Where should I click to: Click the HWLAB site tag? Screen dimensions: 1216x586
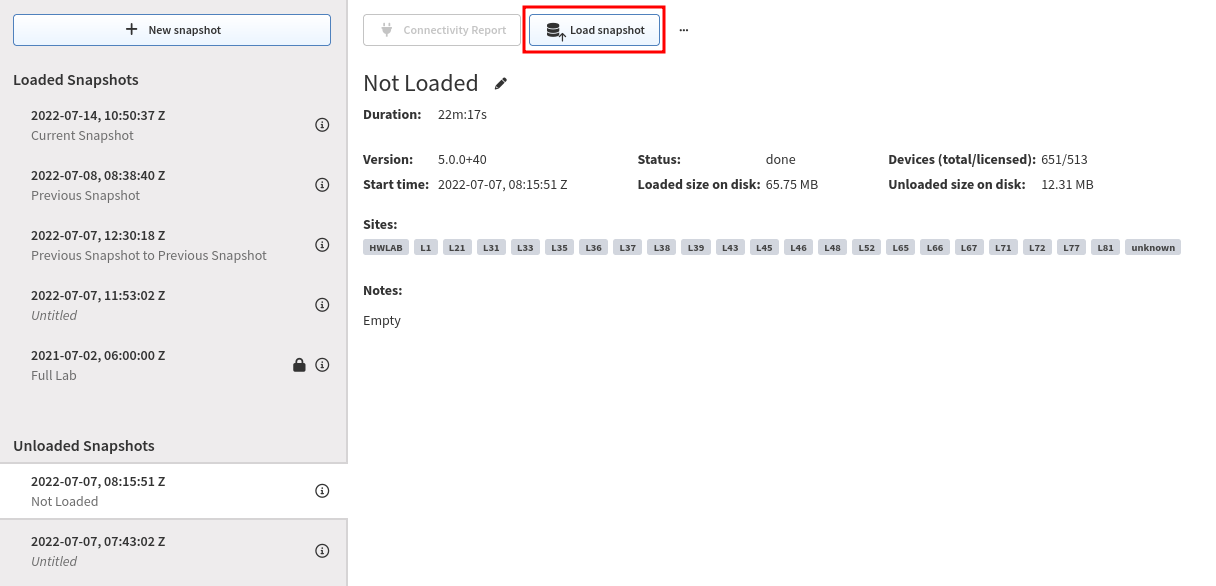coord(386,247)
